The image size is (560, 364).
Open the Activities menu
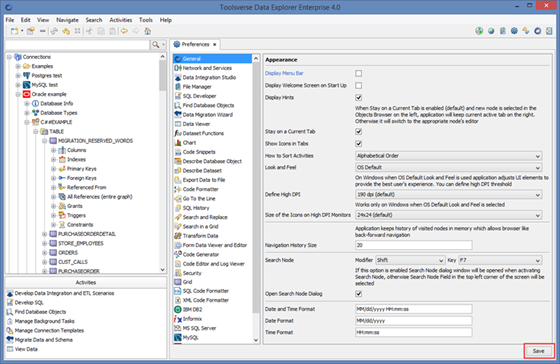pyautogui.click(x=121, y=20)
